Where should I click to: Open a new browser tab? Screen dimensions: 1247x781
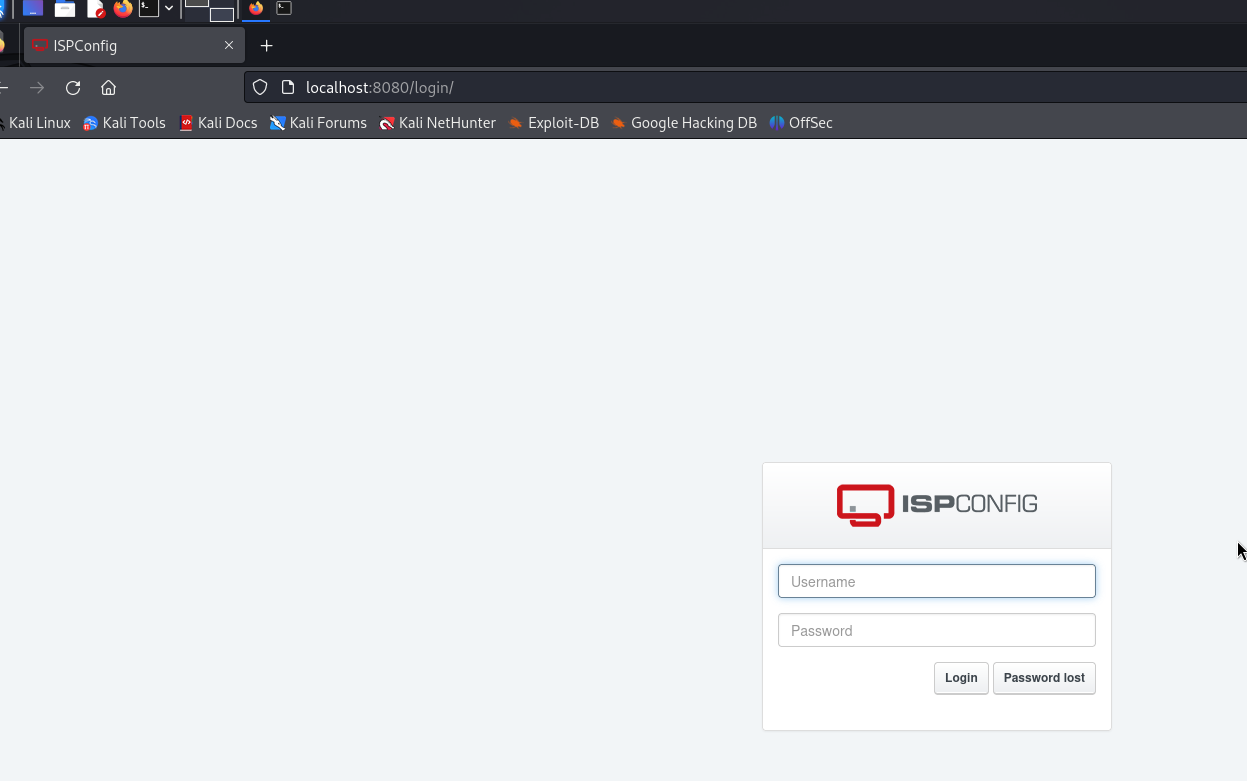(x=266, y=46)
